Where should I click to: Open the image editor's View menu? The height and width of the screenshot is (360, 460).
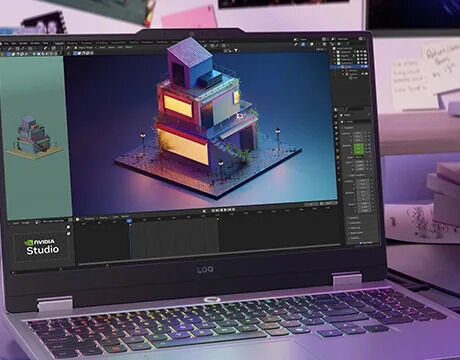[16, 223]
